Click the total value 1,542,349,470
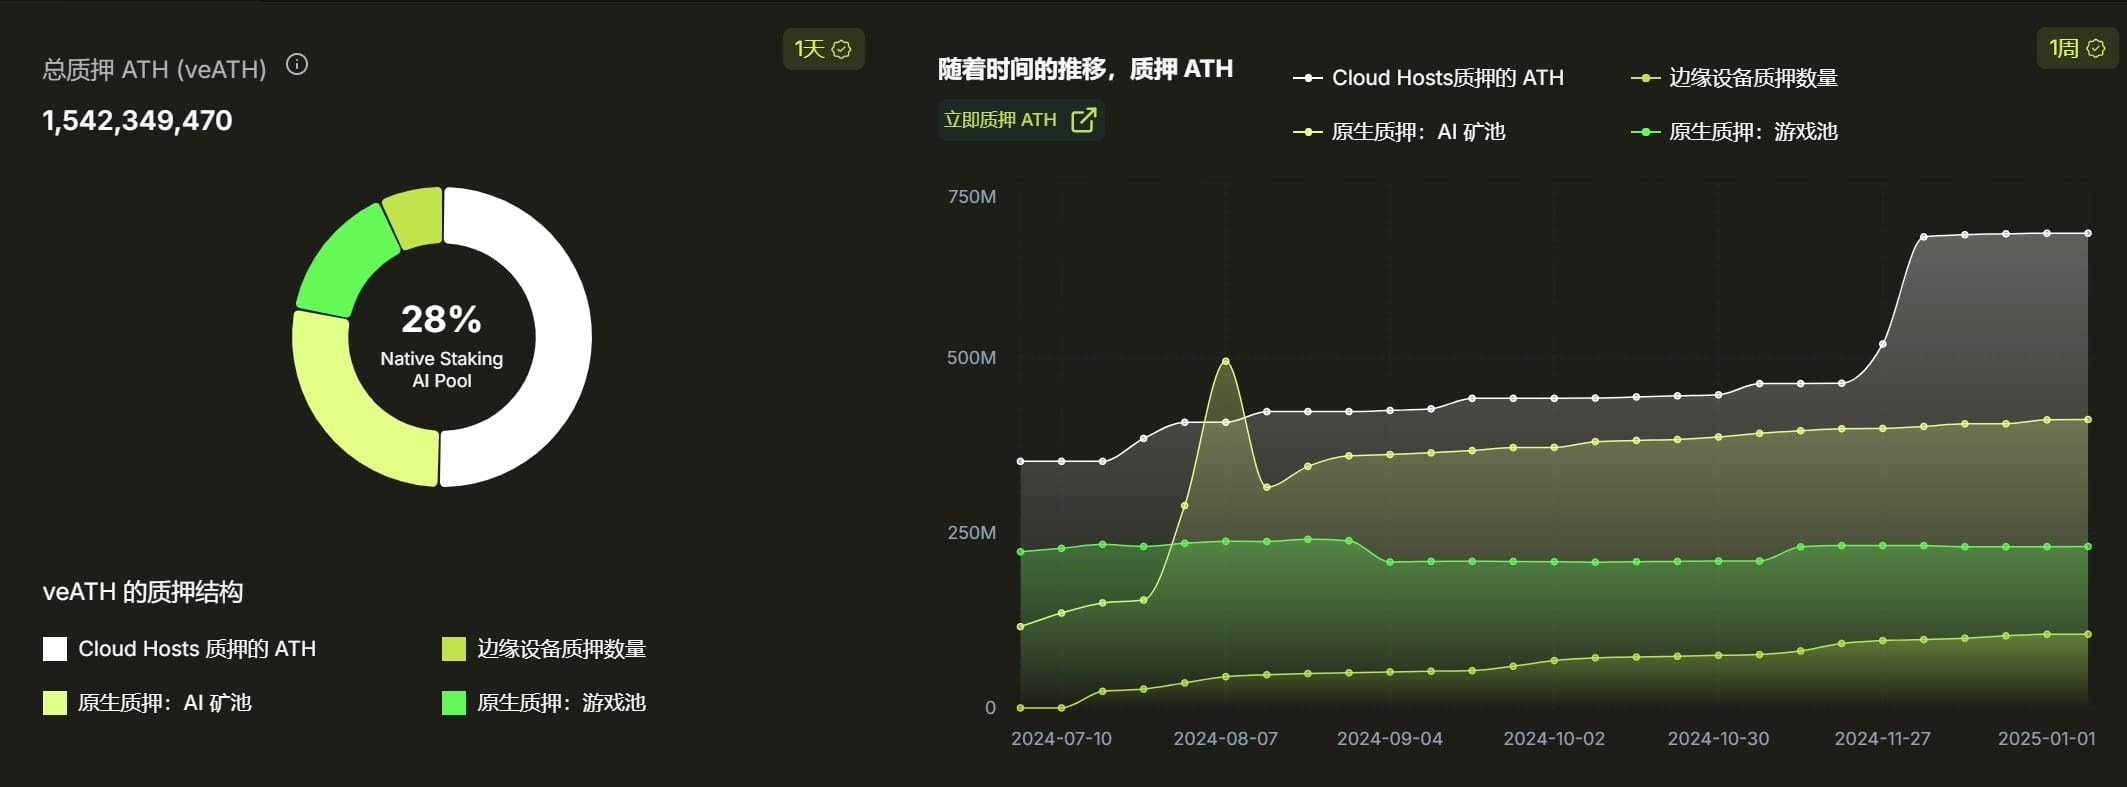Image resolution: width=2127 pixels, height=787 pixels. [137, 121]
